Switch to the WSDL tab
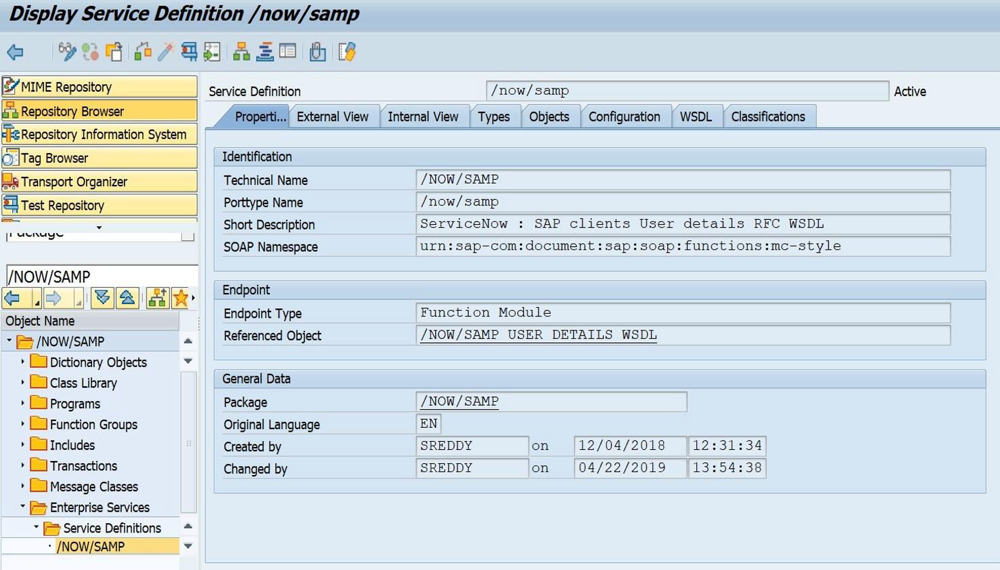 coord(696,117)
